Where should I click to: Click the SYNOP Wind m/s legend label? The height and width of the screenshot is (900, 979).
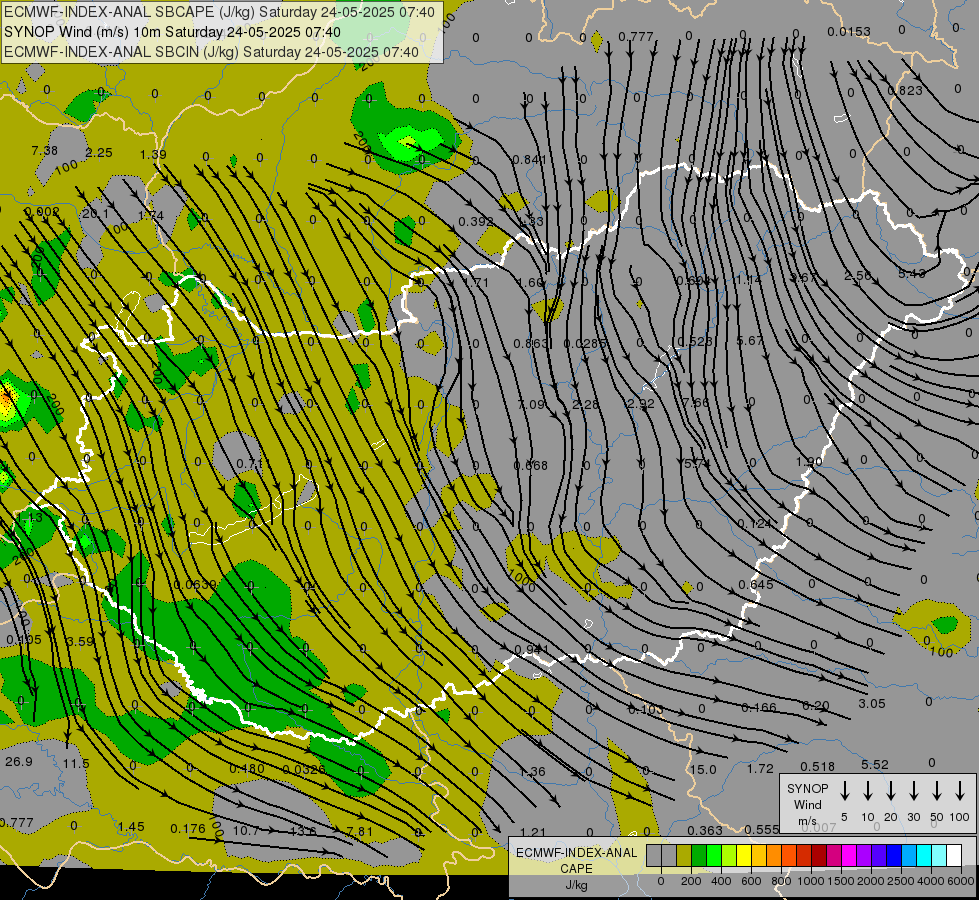(x=807, y=804)
